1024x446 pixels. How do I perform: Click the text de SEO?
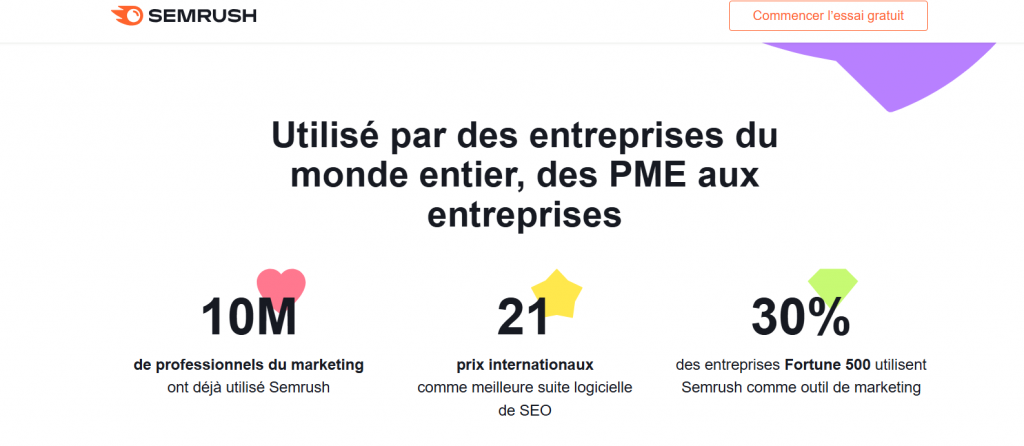click(524, 411)
